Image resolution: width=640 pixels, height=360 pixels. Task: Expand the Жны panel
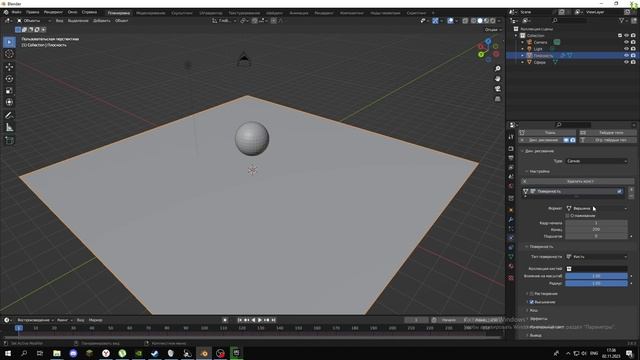534,311
